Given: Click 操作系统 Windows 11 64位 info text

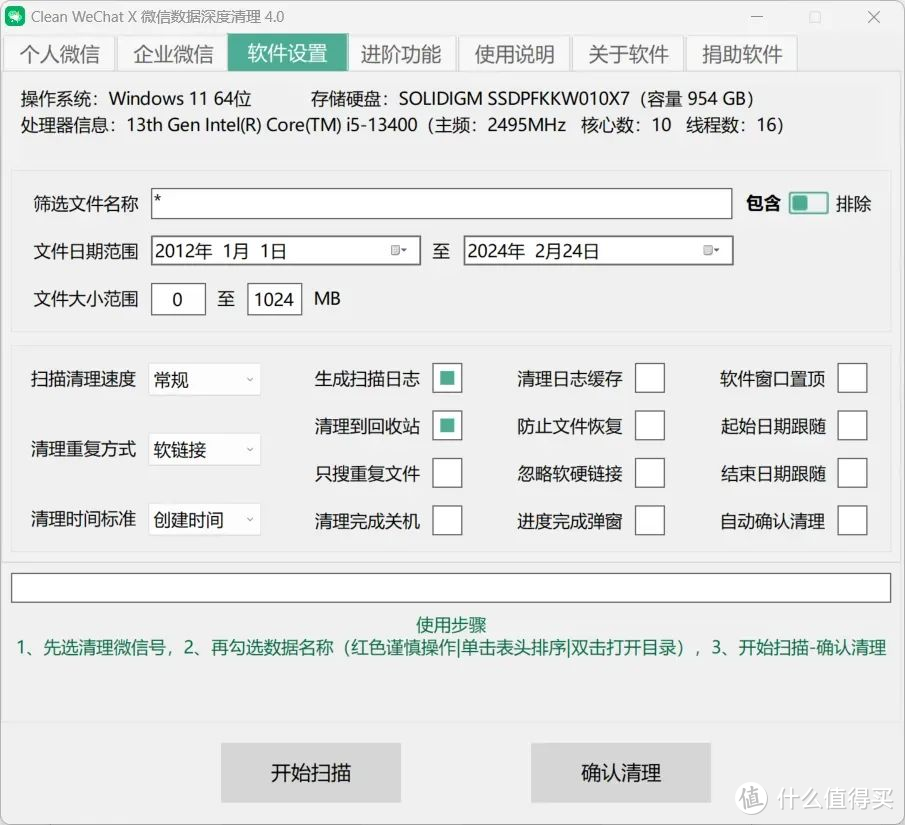Looking at the screenshot, I should point(136,99).
